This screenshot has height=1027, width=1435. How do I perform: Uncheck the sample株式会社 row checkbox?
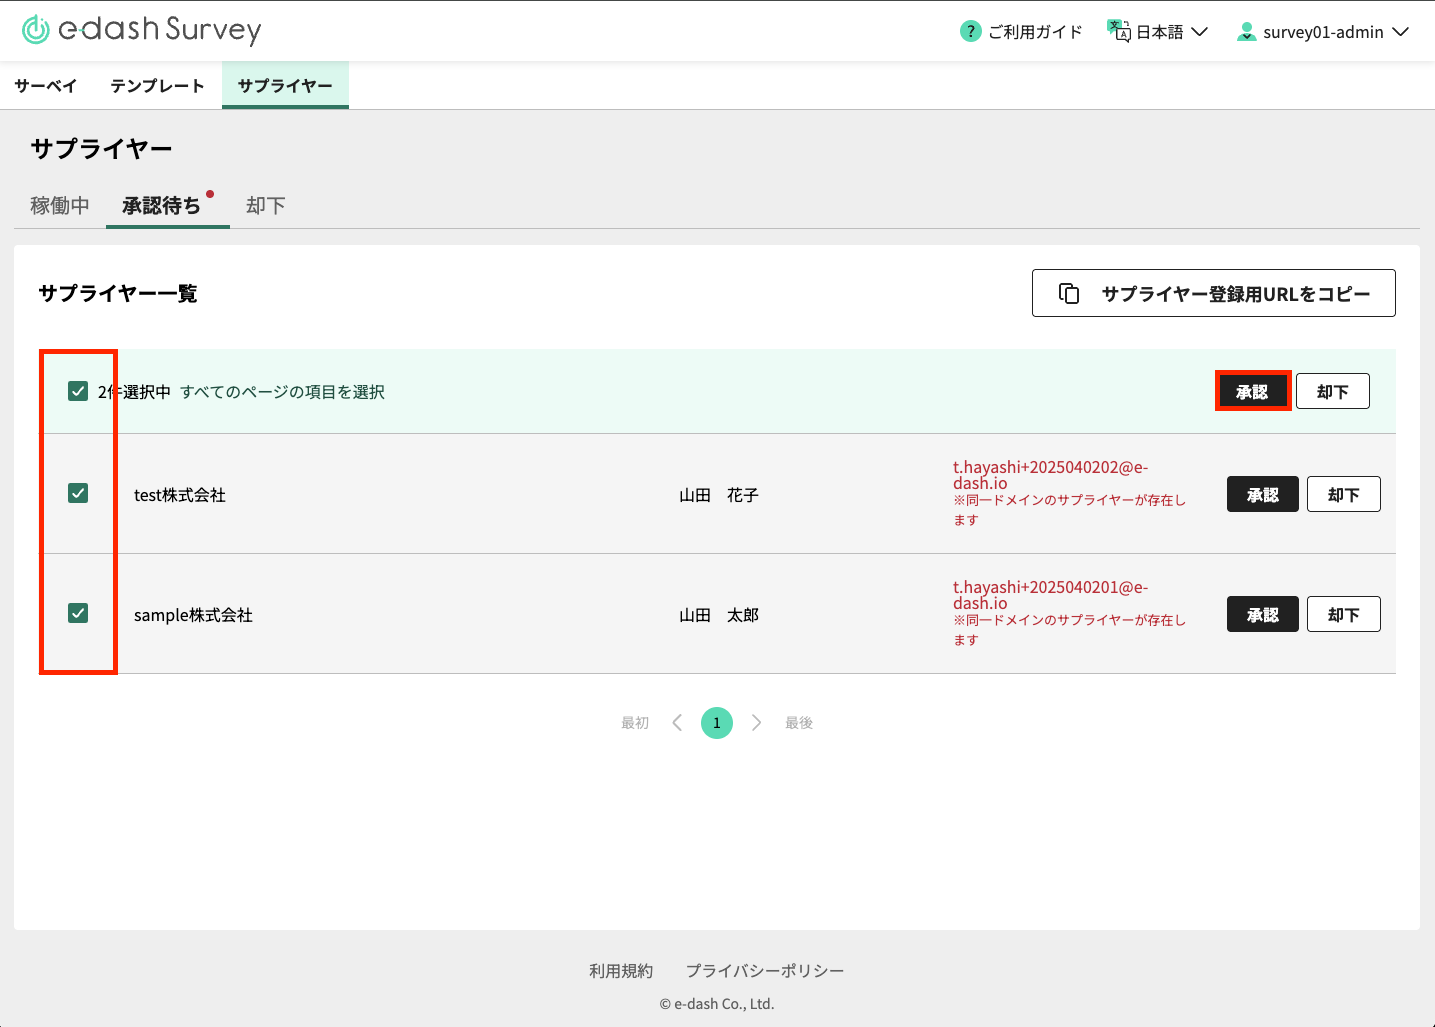[78, 613]
